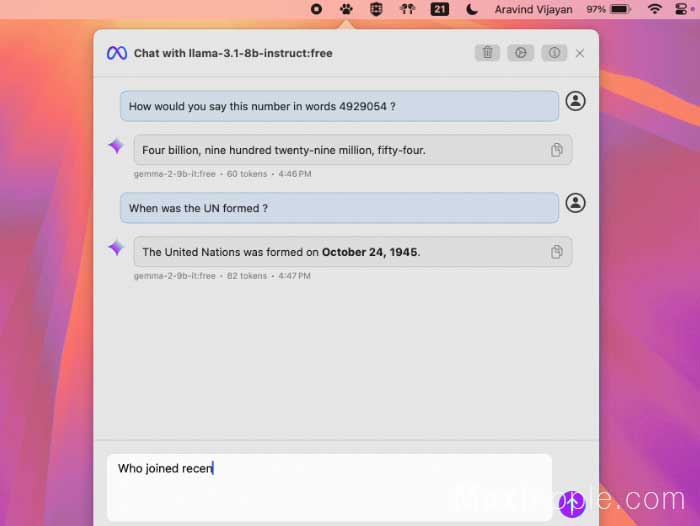Open the calendar 21 menu bar icon
This screenshot has height=526, width=700.
[439, 9]
